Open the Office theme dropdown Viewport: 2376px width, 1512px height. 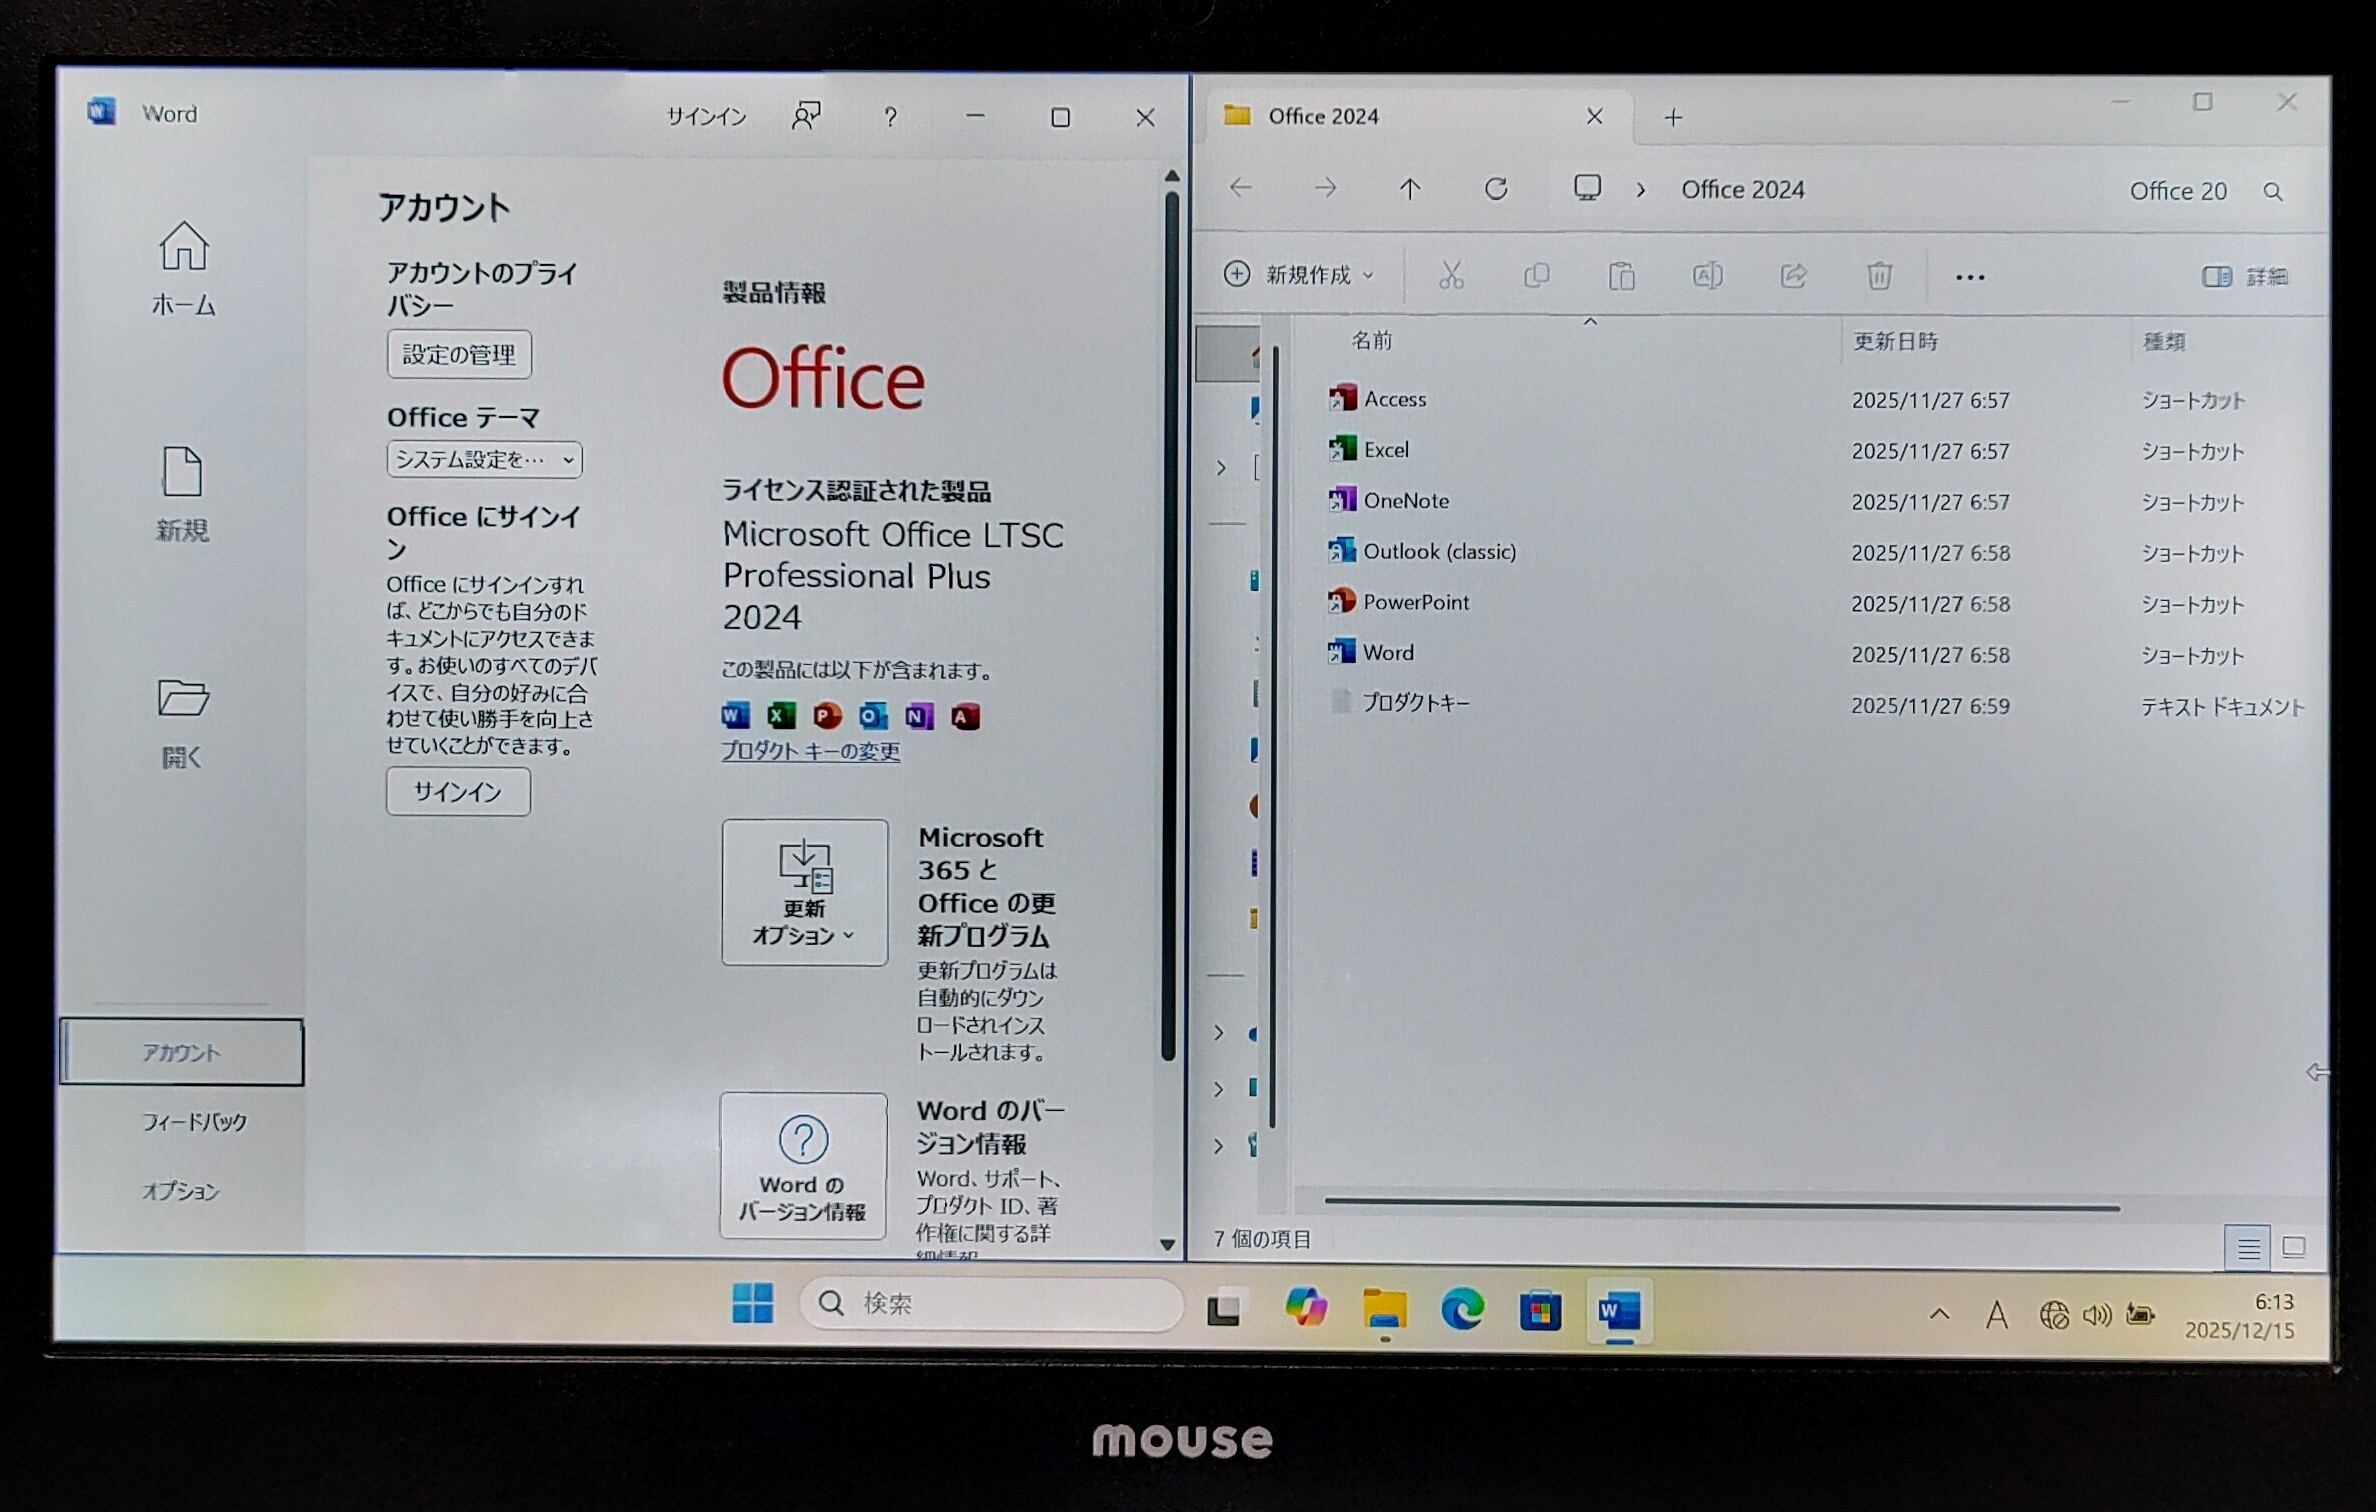point(484,460)
